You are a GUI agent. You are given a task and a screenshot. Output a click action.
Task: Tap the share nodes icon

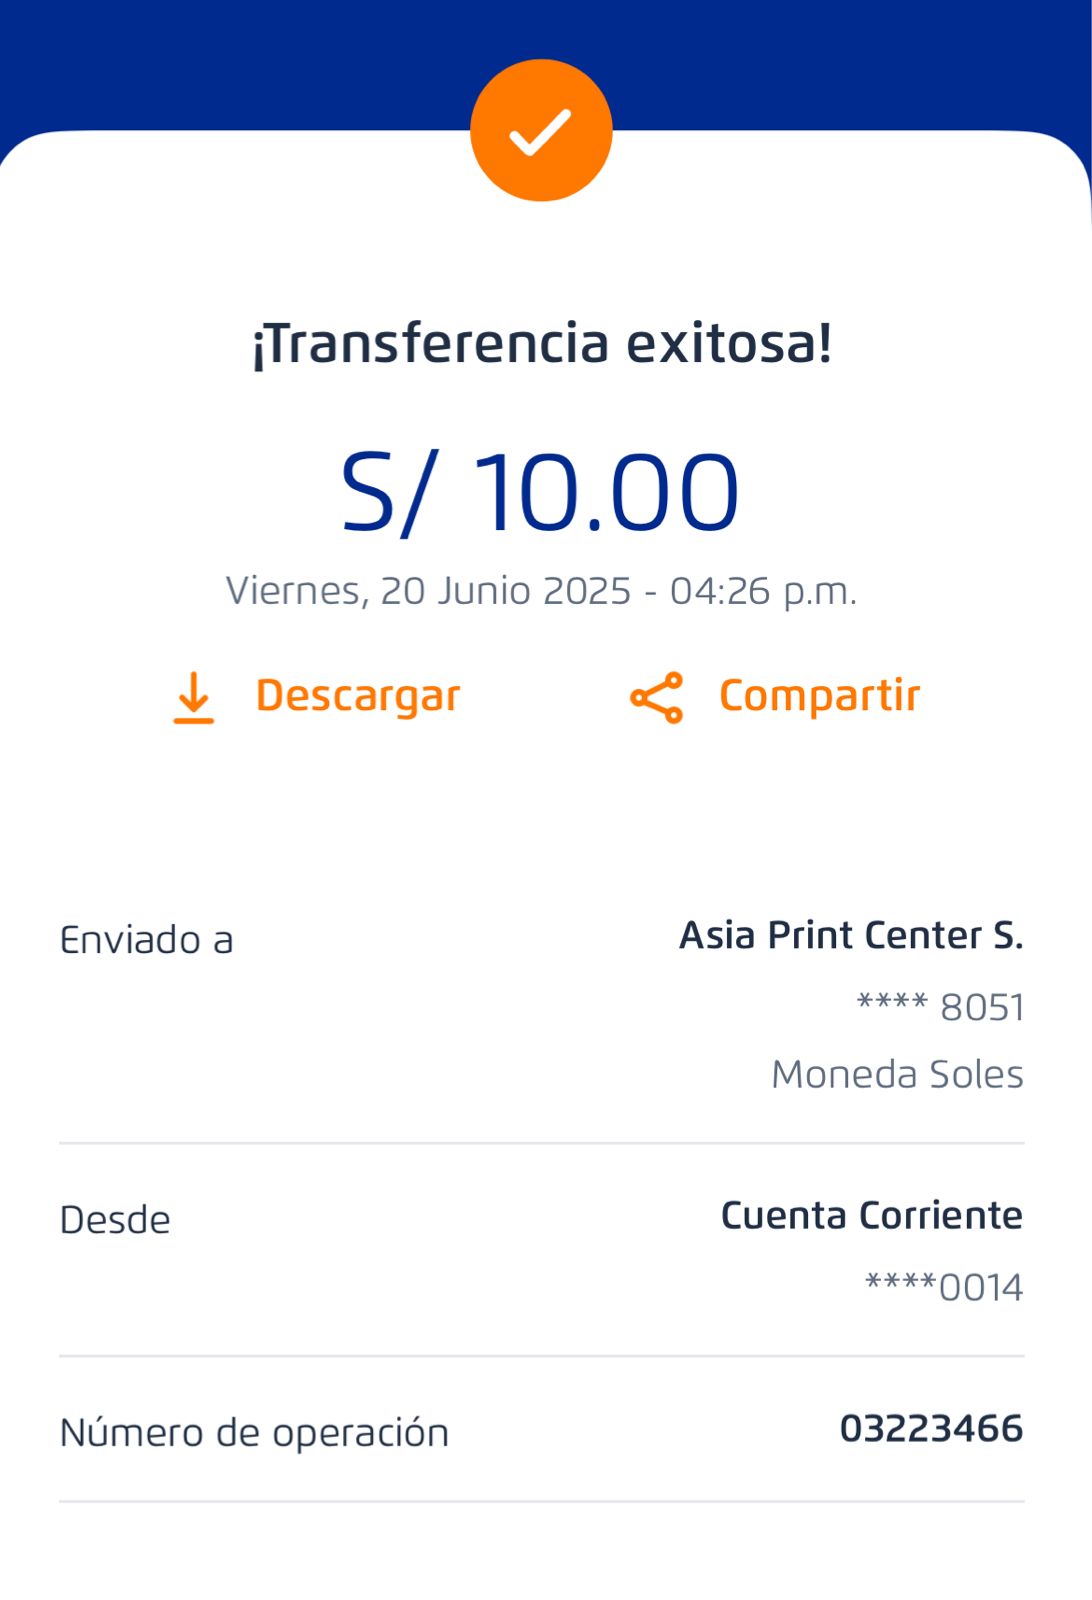coord(656,697)
